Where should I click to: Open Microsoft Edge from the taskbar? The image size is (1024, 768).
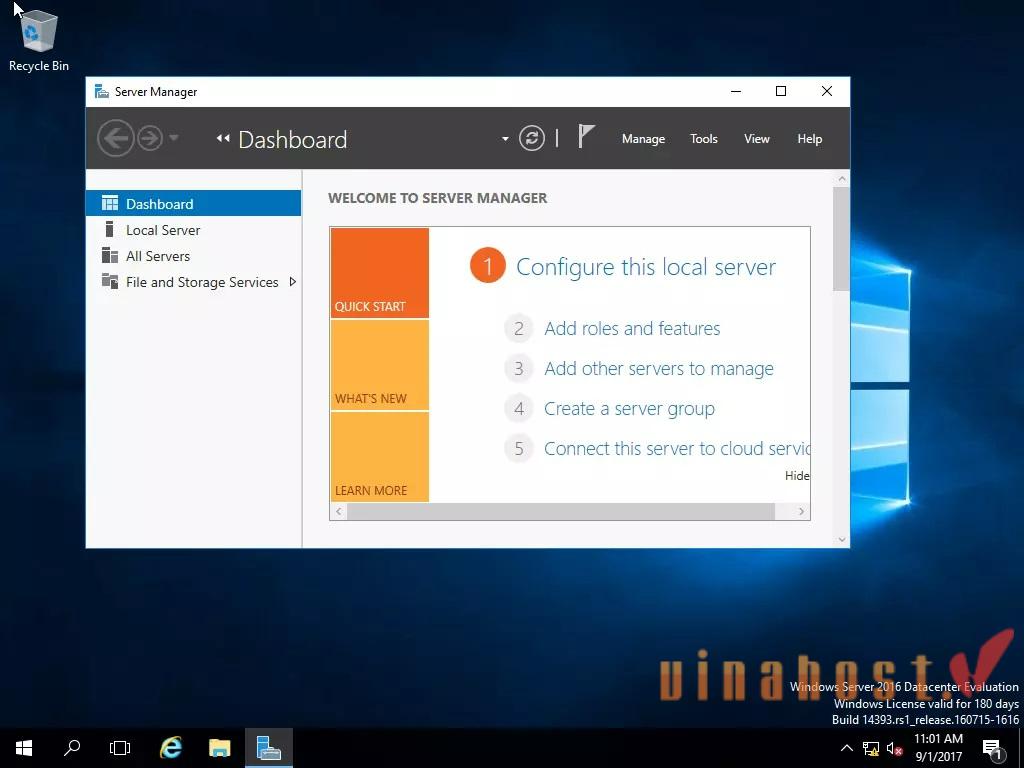point(170,747)
